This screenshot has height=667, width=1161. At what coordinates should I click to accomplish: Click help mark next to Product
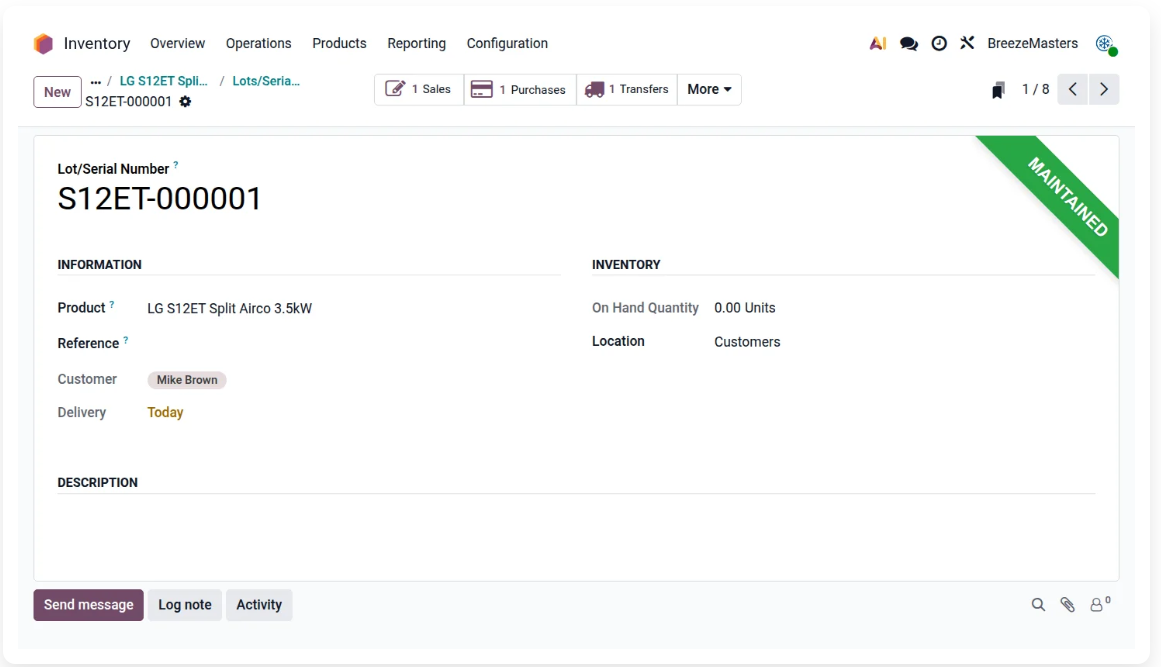112,304
